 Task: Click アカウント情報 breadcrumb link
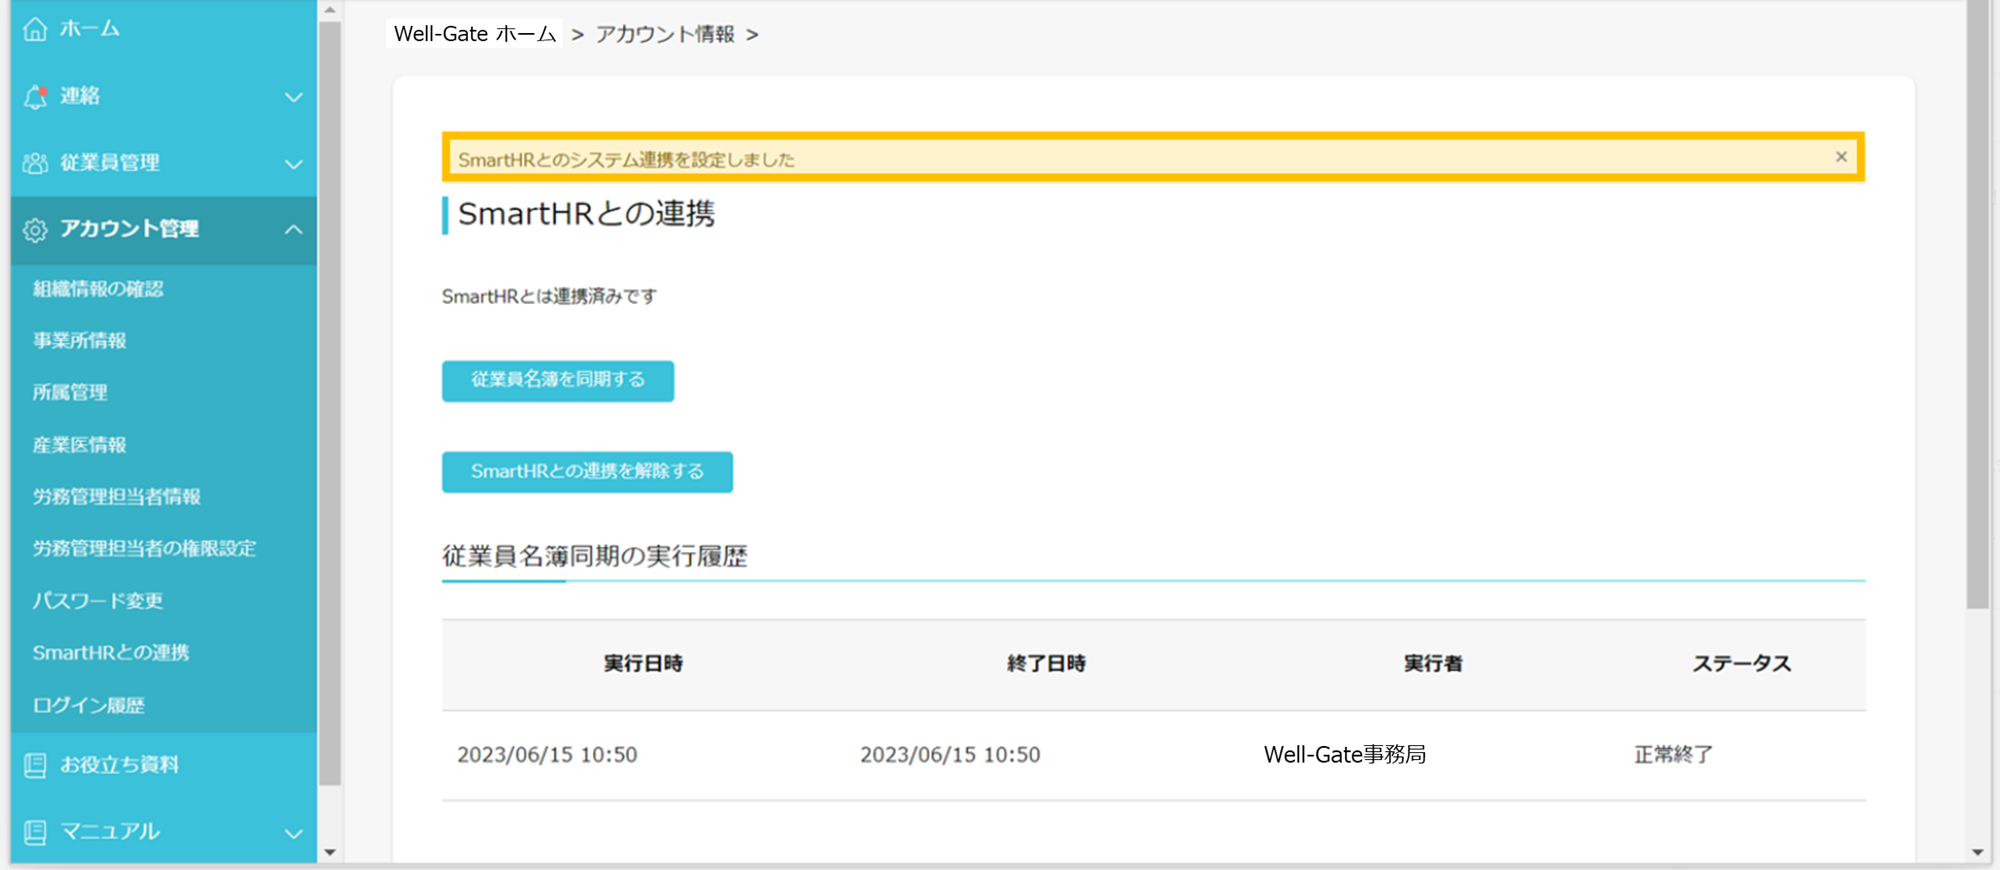click(x=665, y=34)
